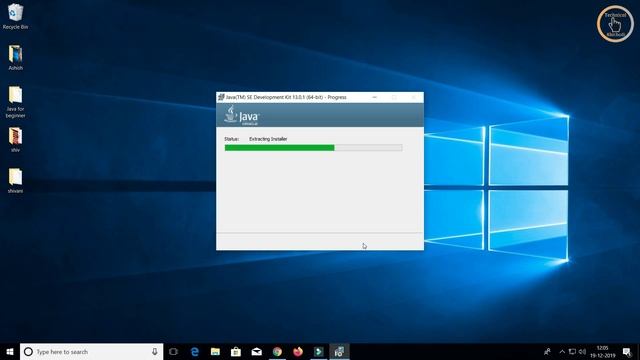The height and width of the screenshot is (360, 640).
Task: Select the Java installer taskbar button
Action: coord(339,351)
